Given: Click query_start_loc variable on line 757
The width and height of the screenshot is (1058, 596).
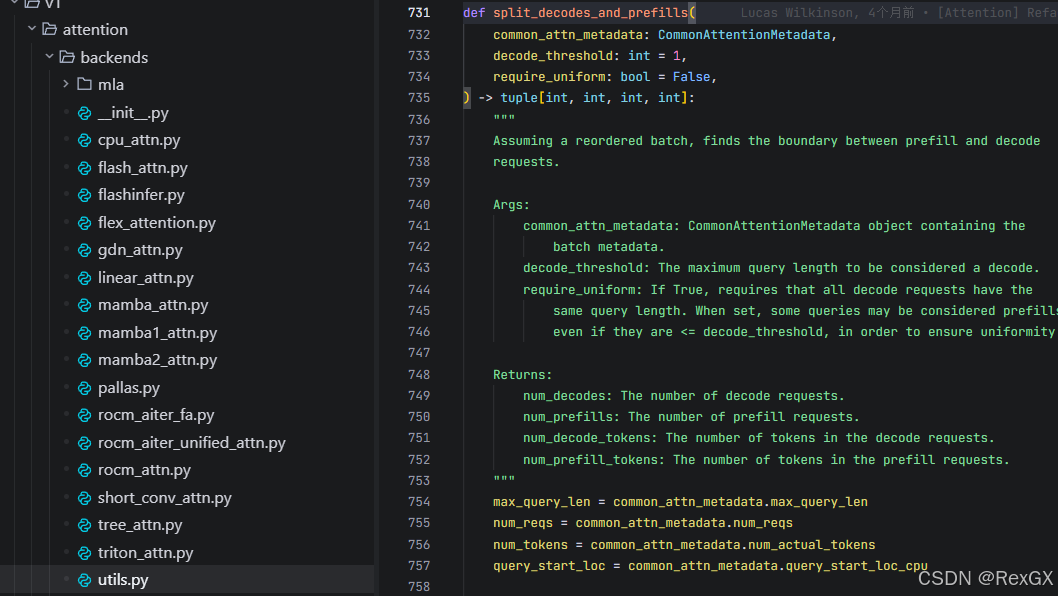Looking at the screenshot, I should pyautogui.click(x=549, y=566).
